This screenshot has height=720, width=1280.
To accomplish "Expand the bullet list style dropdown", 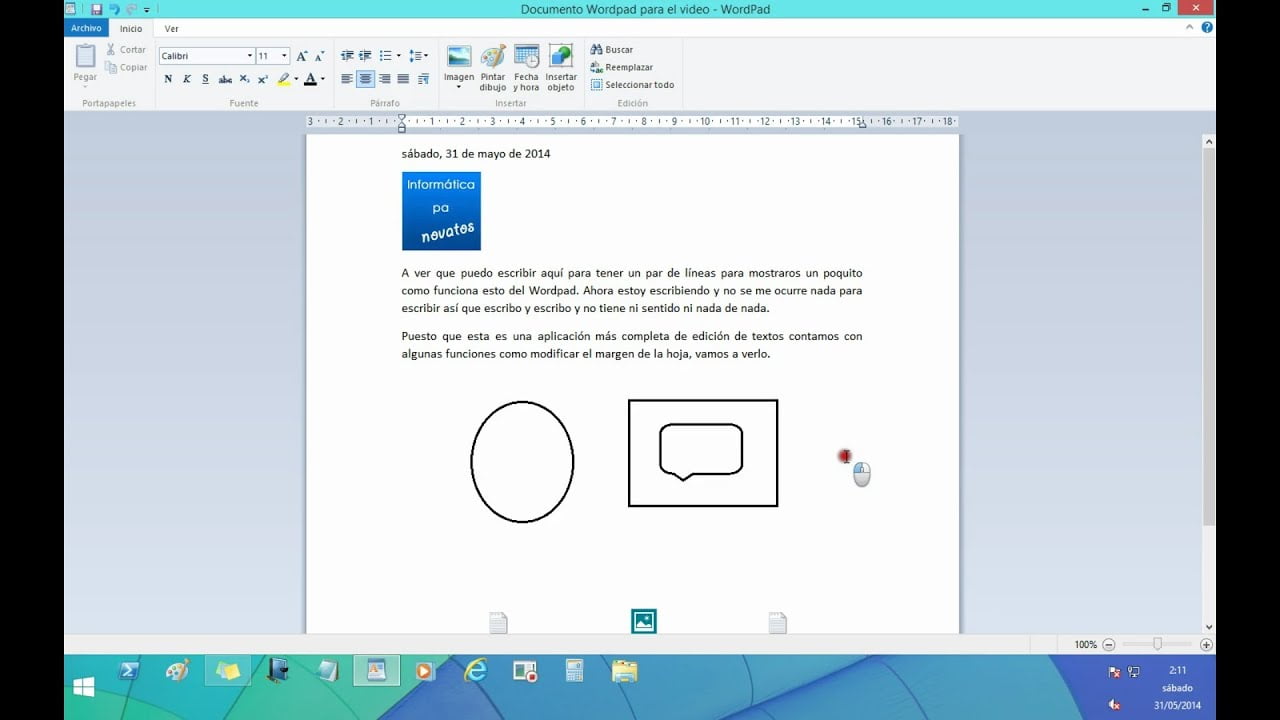I will coord(399,56).
